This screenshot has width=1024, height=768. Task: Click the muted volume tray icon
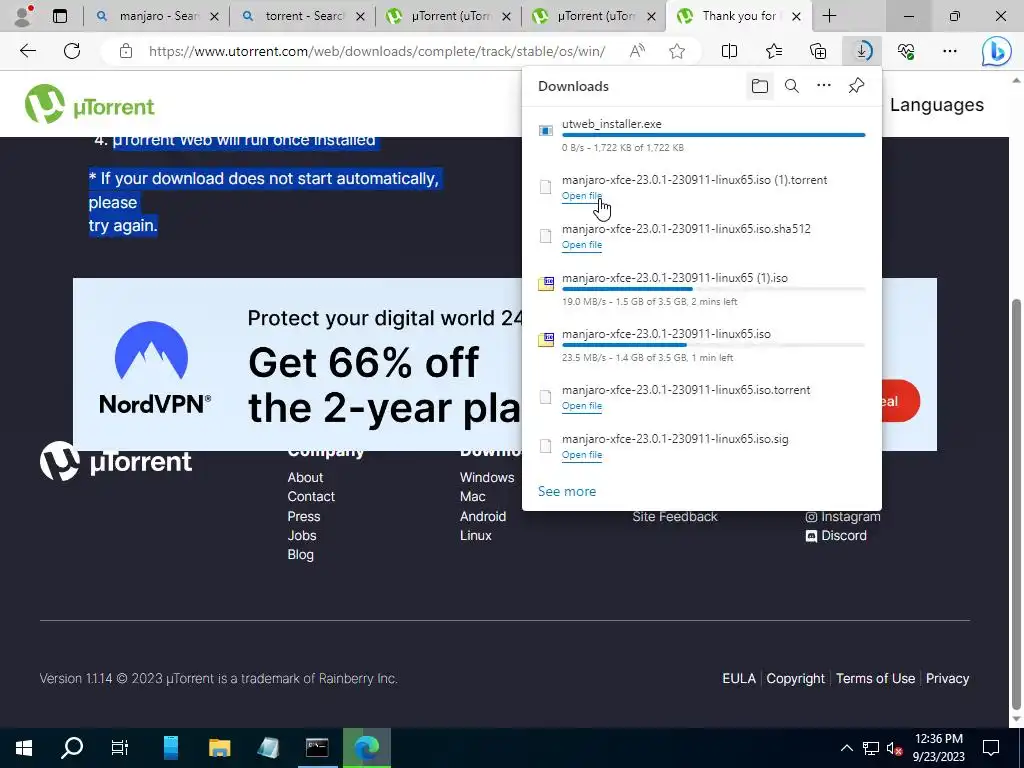[x=894, y=748]
